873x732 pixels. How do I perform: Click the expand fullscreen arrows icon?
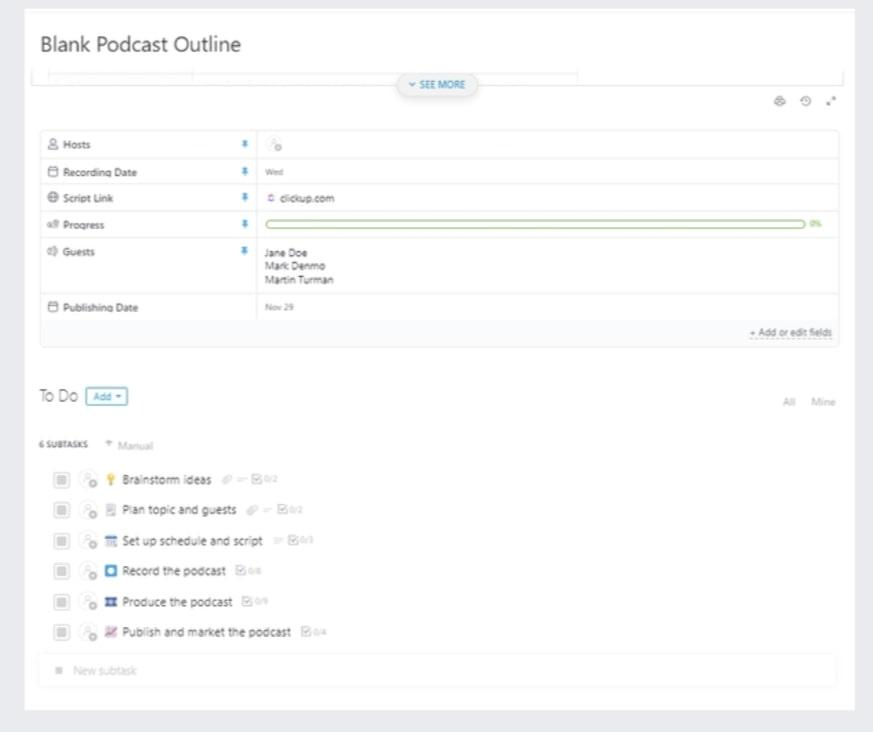(831, 101)
